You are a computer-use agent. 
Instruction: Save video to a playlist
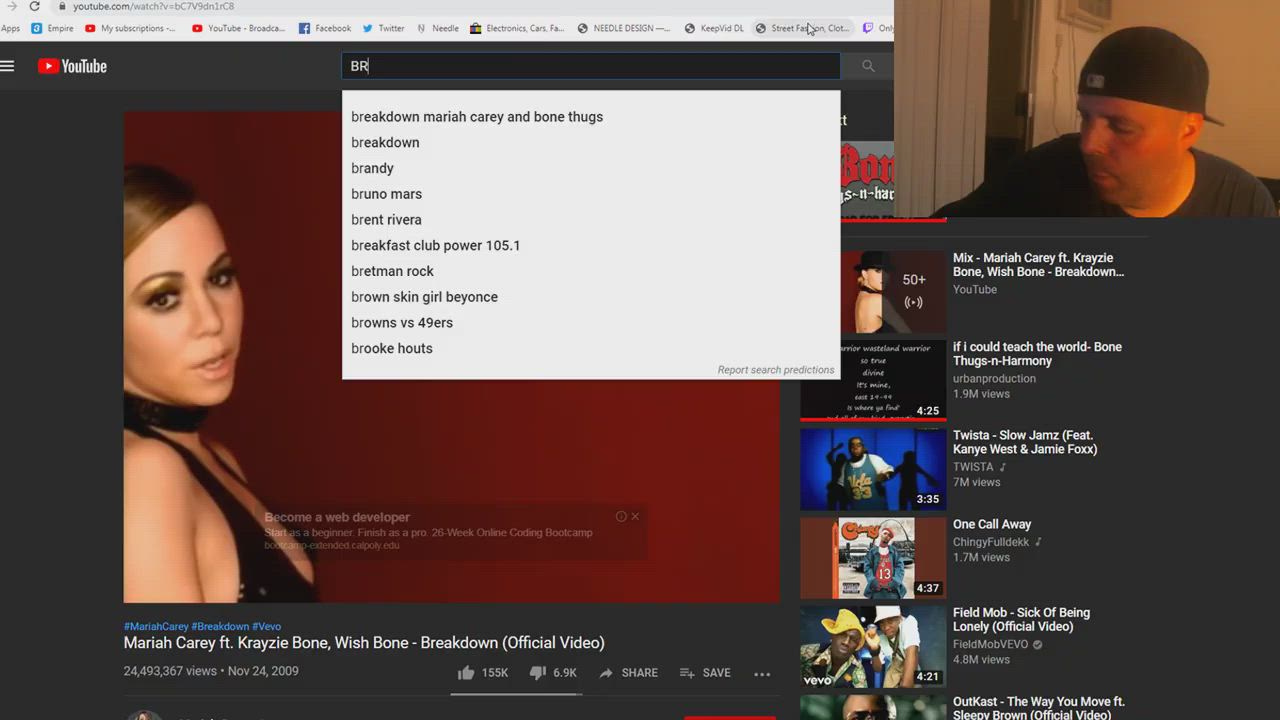pos(705,673)
